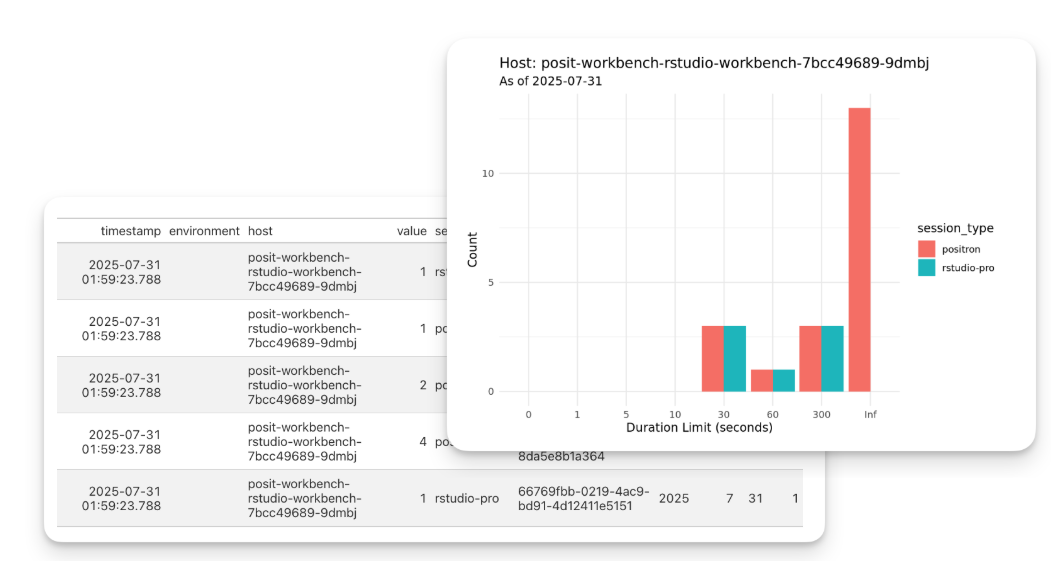The image size is (1051, 561).
Task: Click the rstudio-pro legend color swatch
Action: coord(926,267)
